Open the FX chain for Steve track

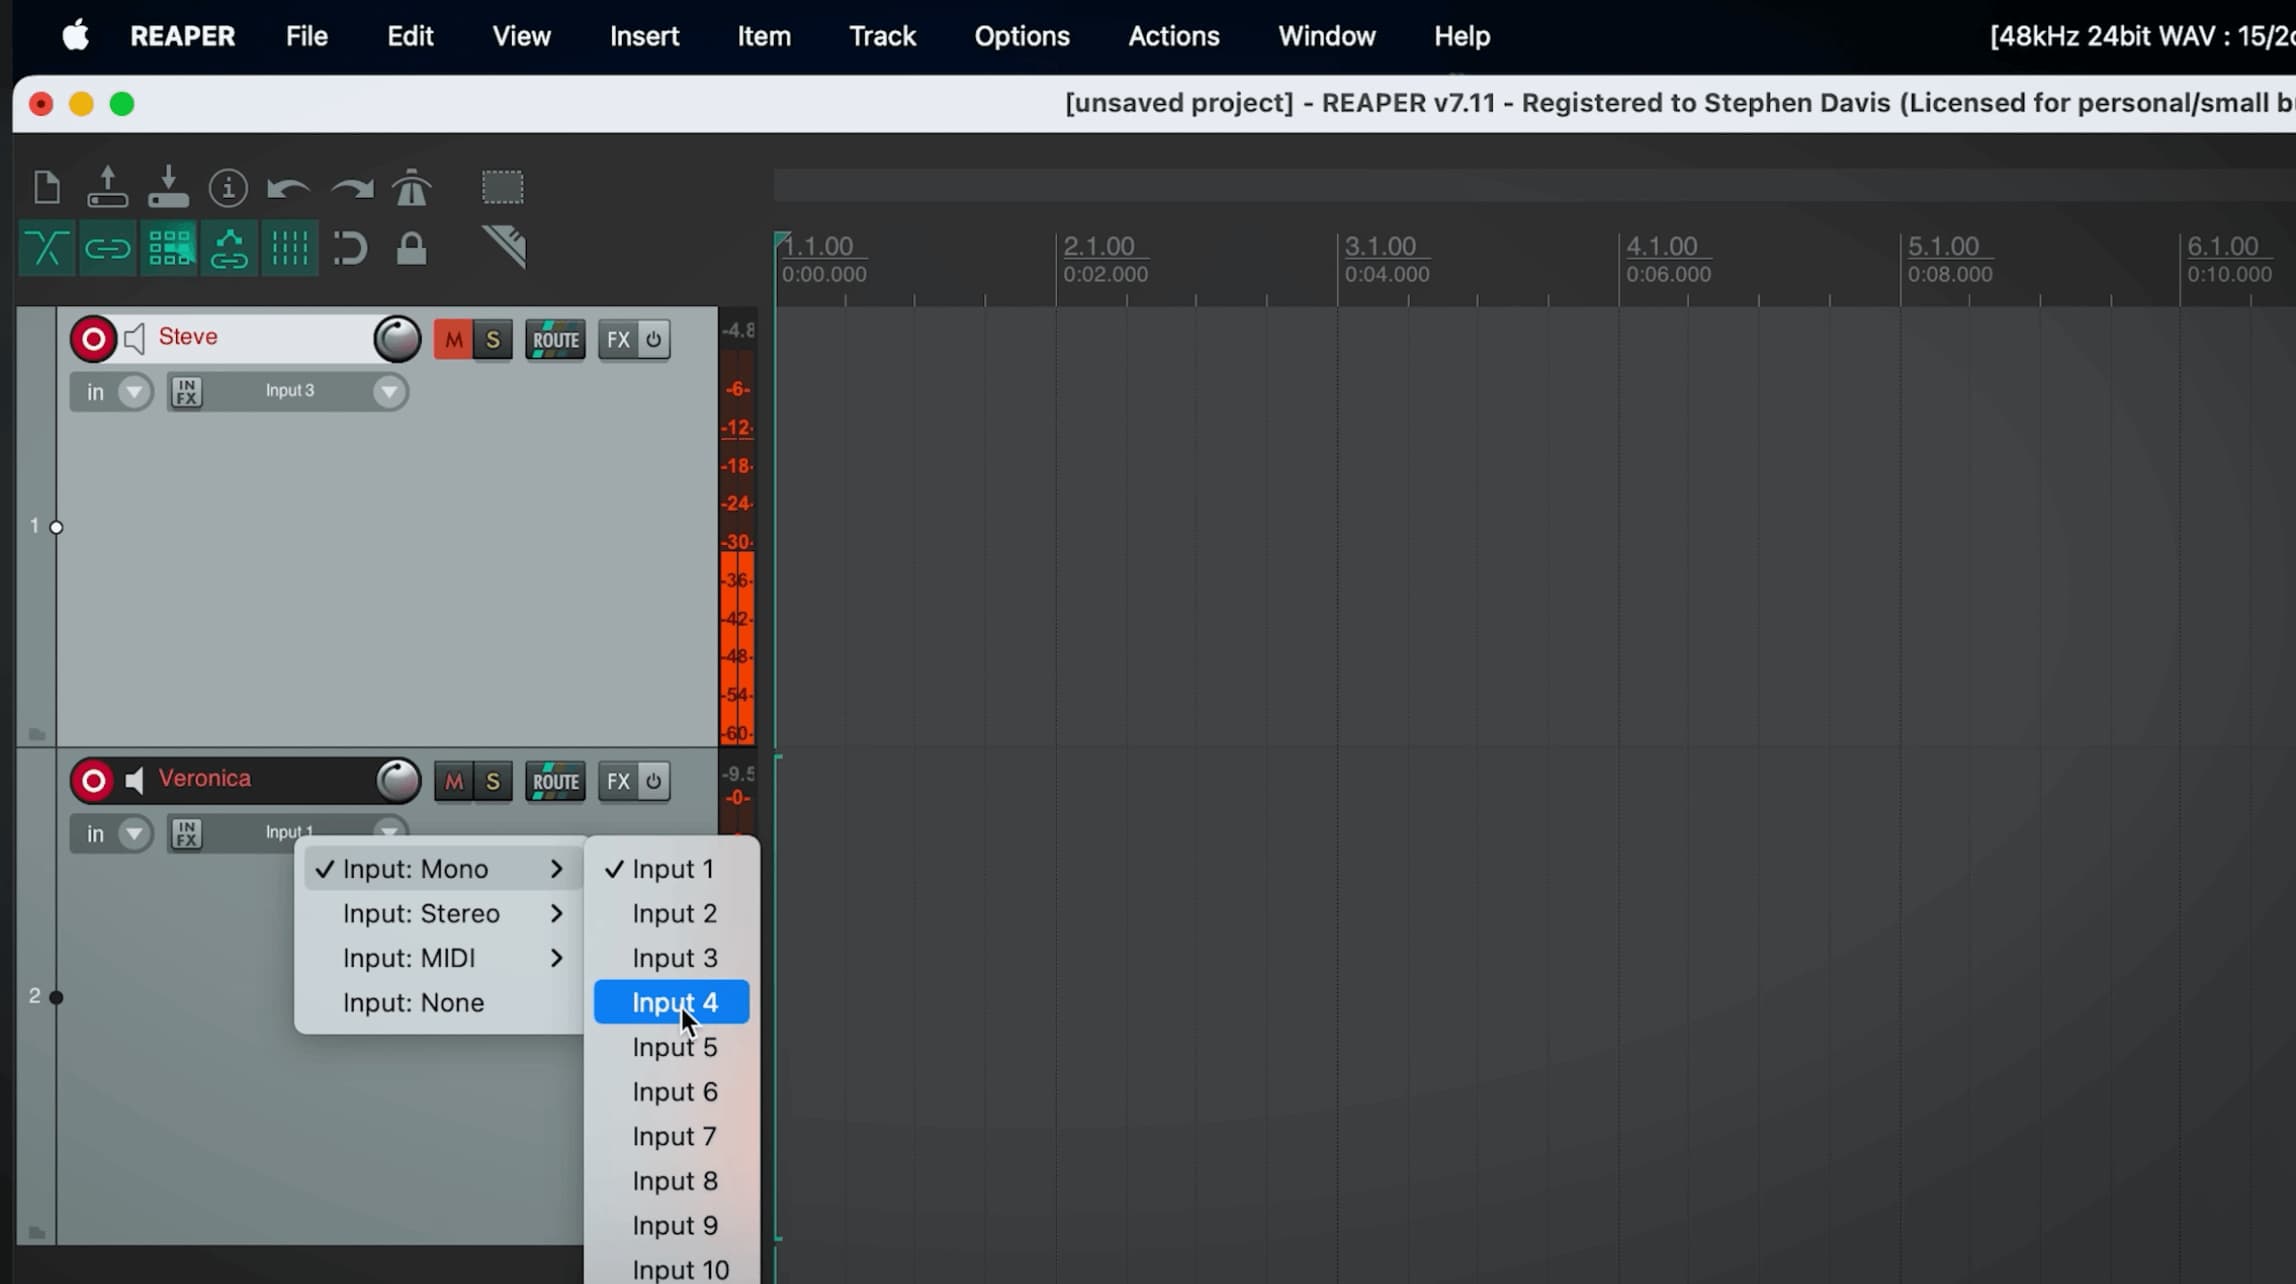pos(618,340)
